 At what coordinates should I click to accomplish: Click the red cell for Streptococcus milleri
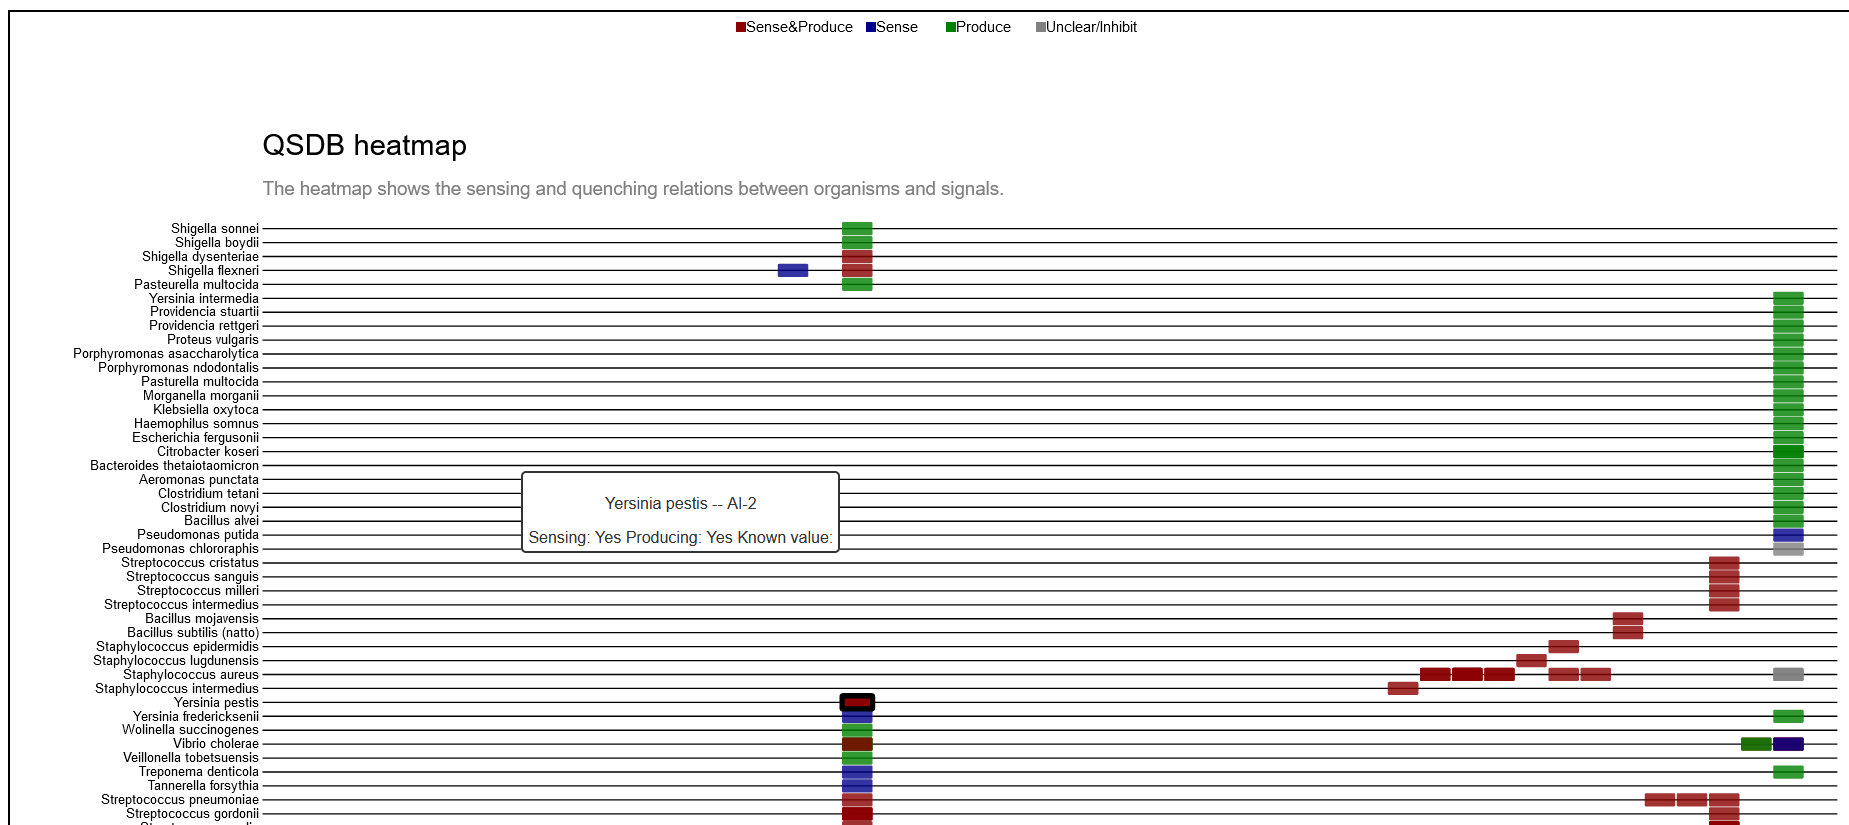pyautogui.click(x=1724, y=591)
